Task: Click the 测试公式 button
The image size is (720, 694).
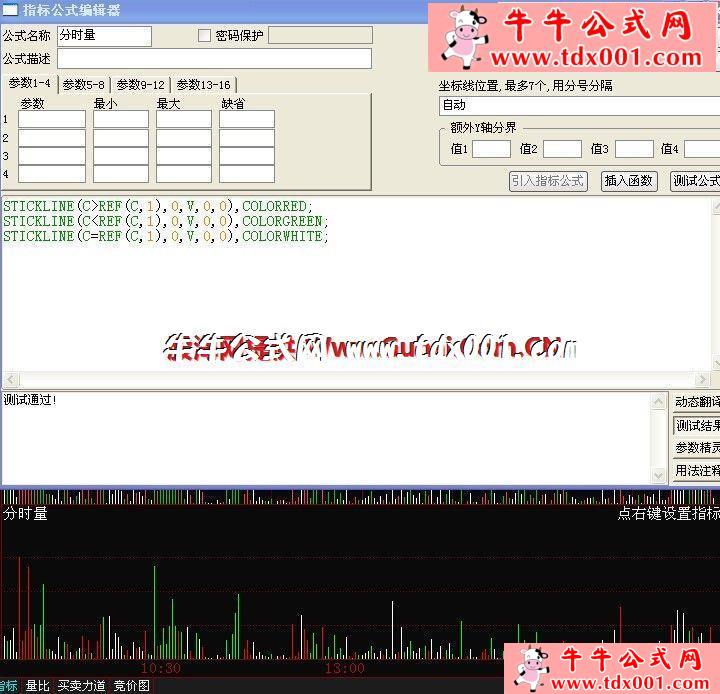Action: [x=695, y=181]
